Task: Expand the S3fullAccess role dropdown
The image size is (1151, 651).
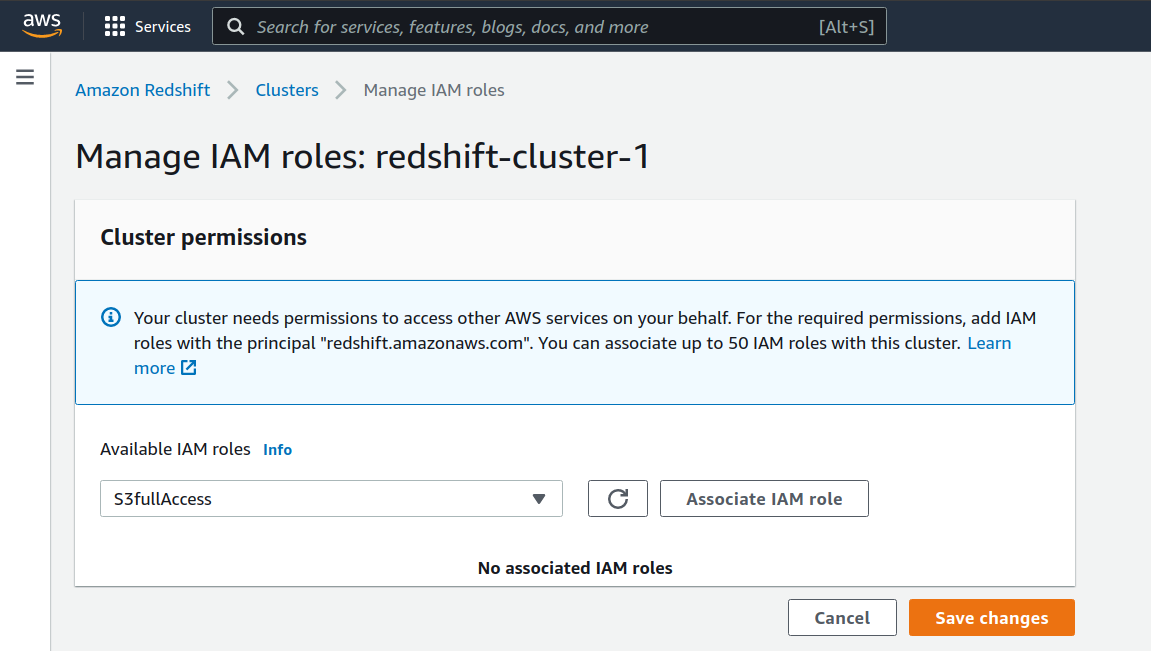Action: 331,499
